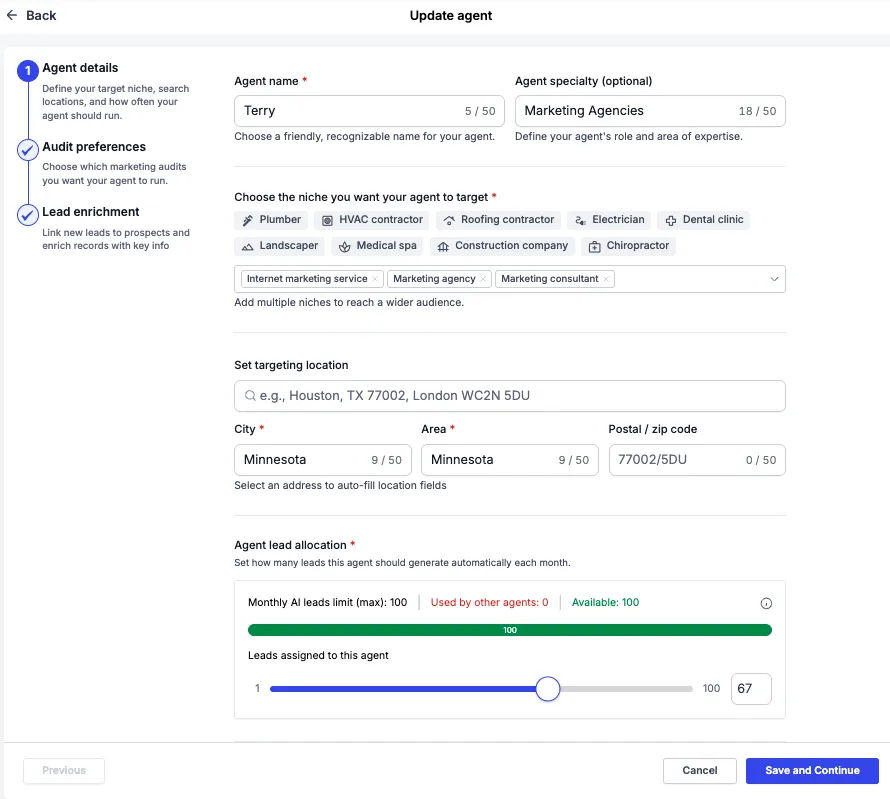
Task: Click the leads assigned slider handle
Action: 547,689
